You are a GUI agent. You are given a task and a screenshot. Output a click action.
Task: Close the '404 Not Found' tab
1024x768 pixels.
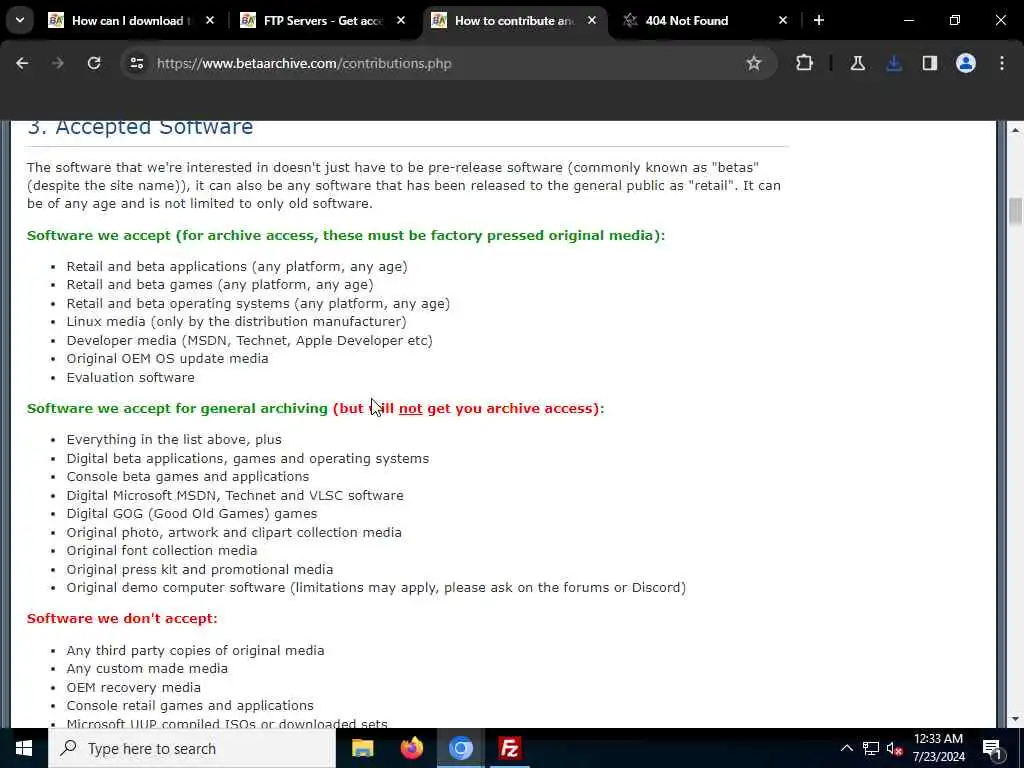(782, 21)
